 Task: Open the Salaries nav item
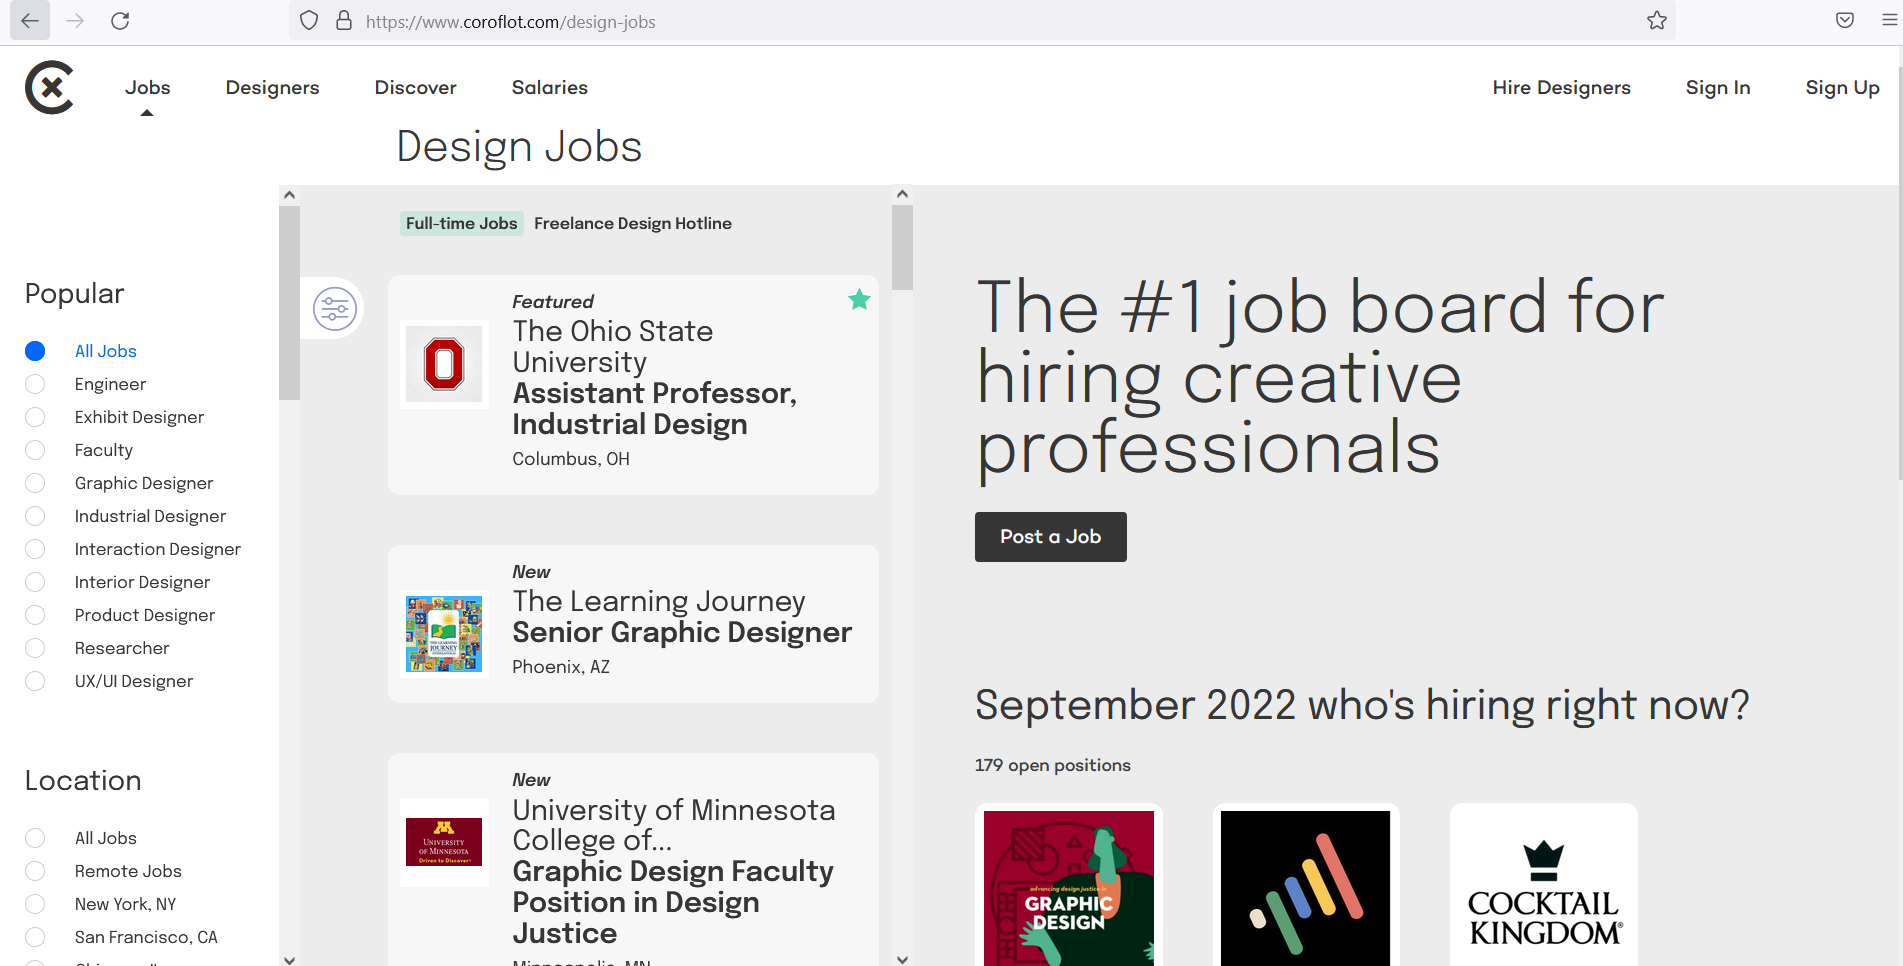549,88
